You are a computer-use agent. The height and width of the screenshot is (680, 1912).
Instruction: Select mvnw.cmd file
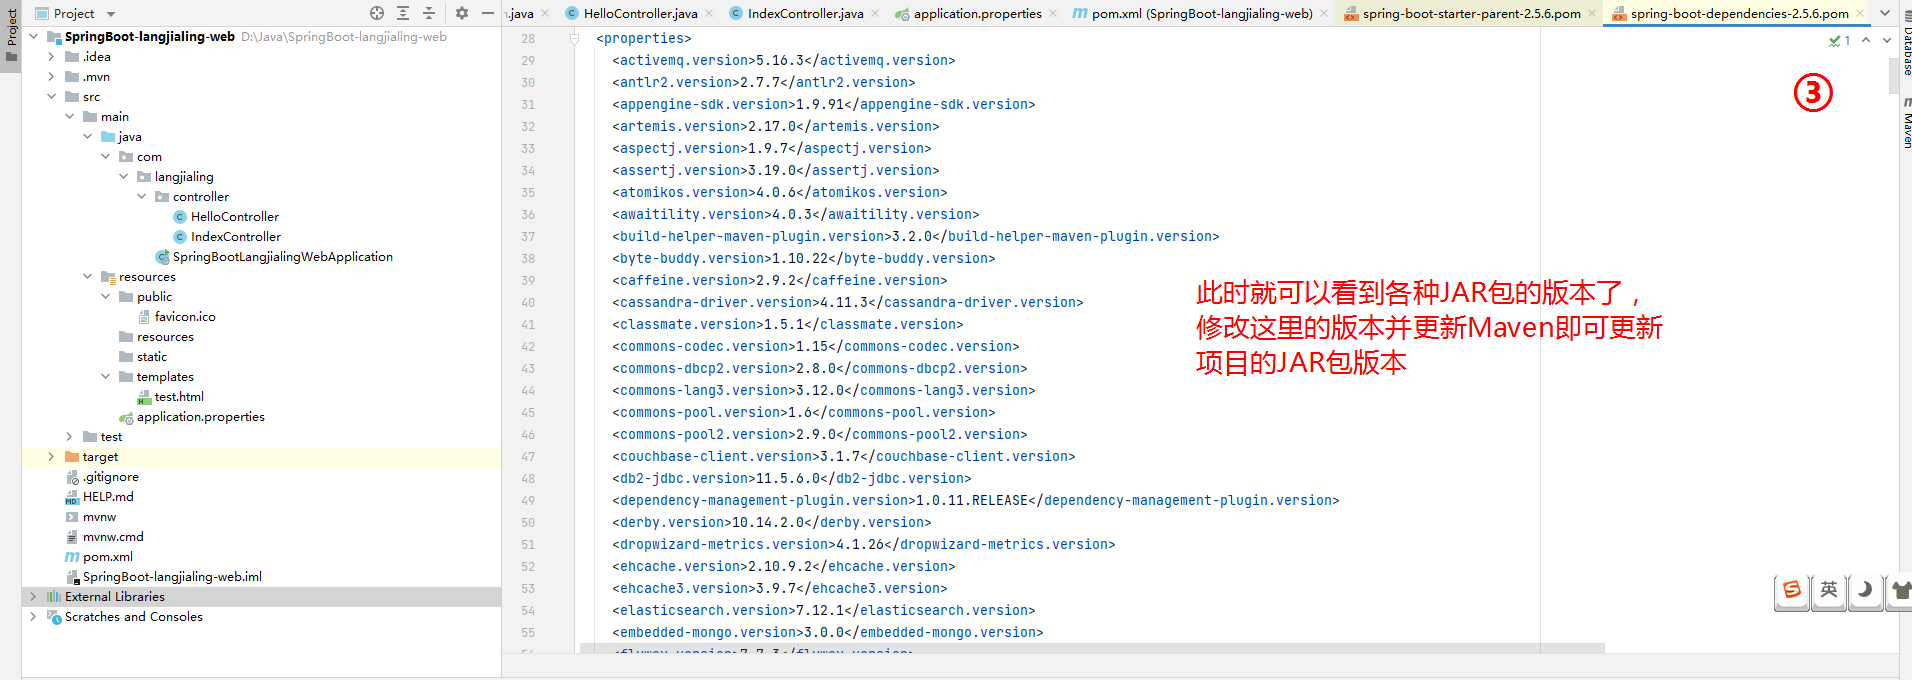(x=113, y=537)
